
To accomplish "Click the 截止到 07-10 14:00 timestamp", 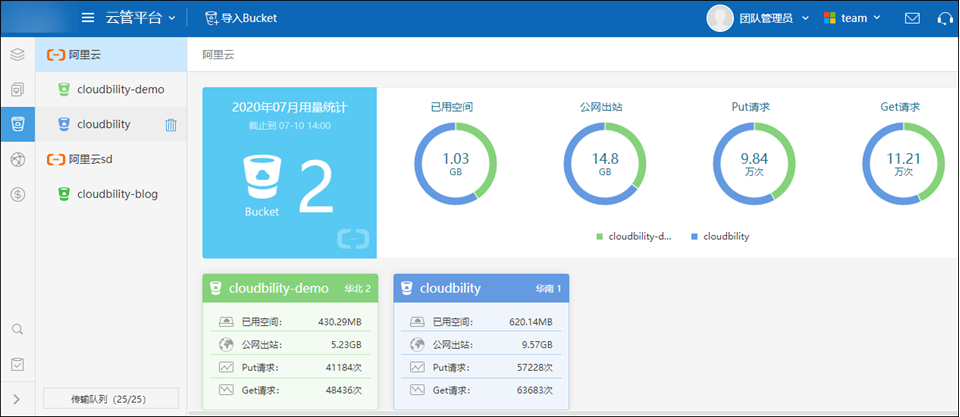I will click(290, 126).
